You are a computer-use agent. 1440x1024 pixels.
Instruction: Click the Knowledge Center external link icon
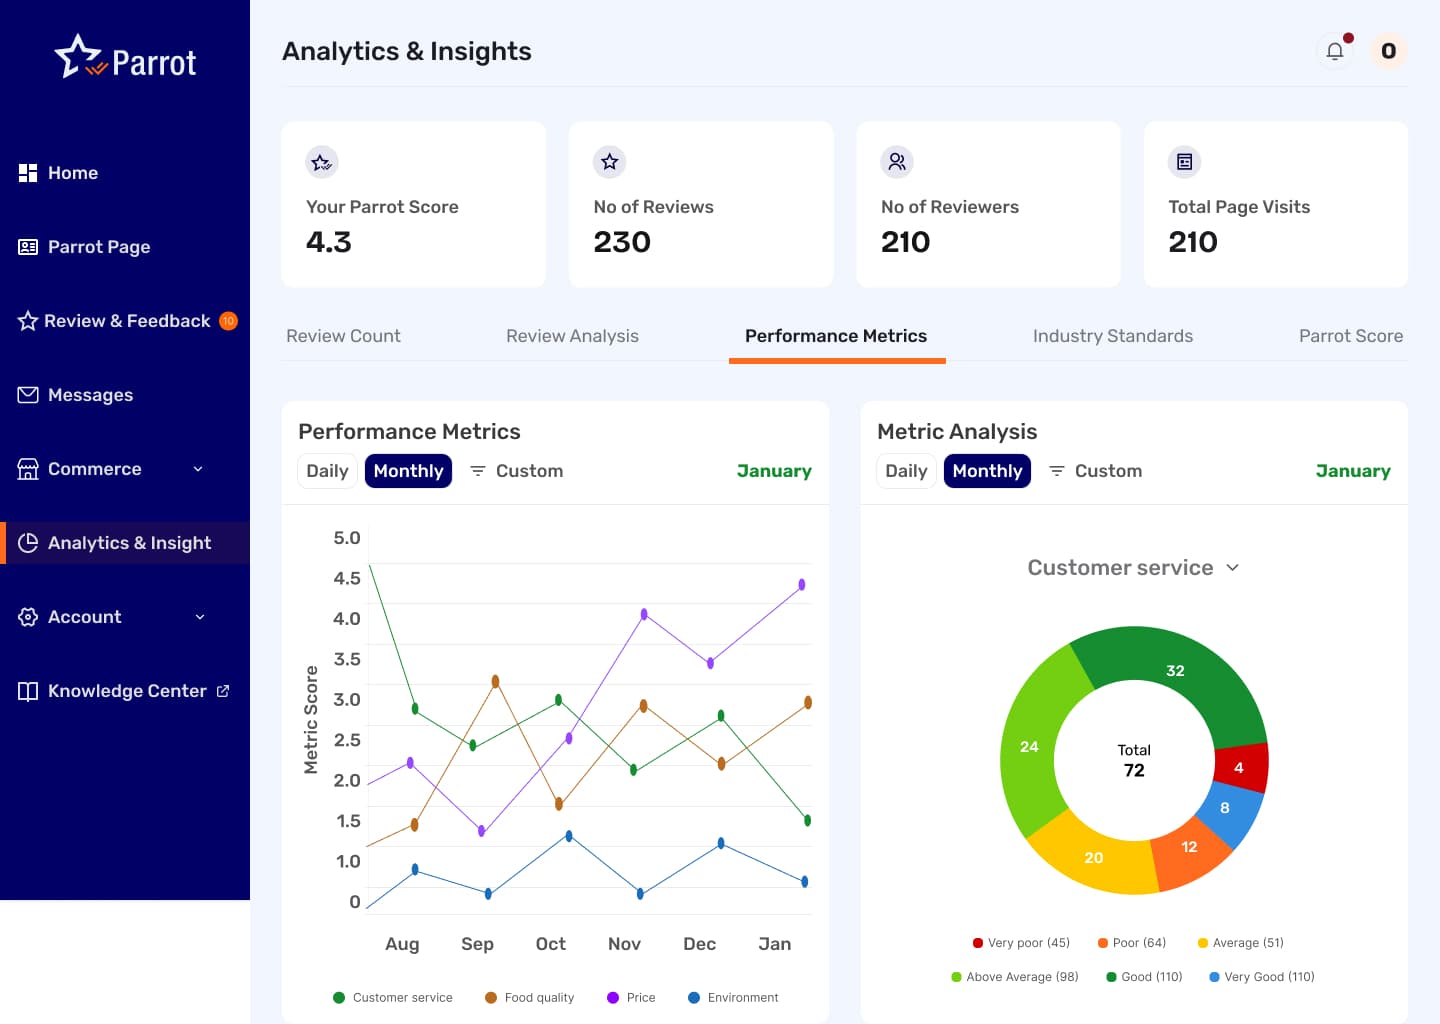pyautogui.click(x=223, y=691)
